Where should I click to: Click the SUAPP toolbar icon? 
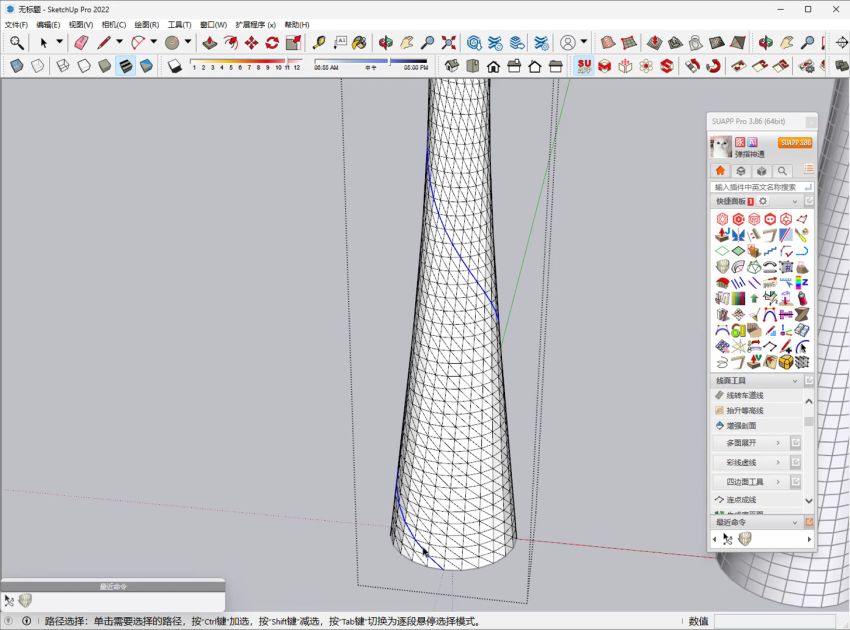tap(584, 66)
